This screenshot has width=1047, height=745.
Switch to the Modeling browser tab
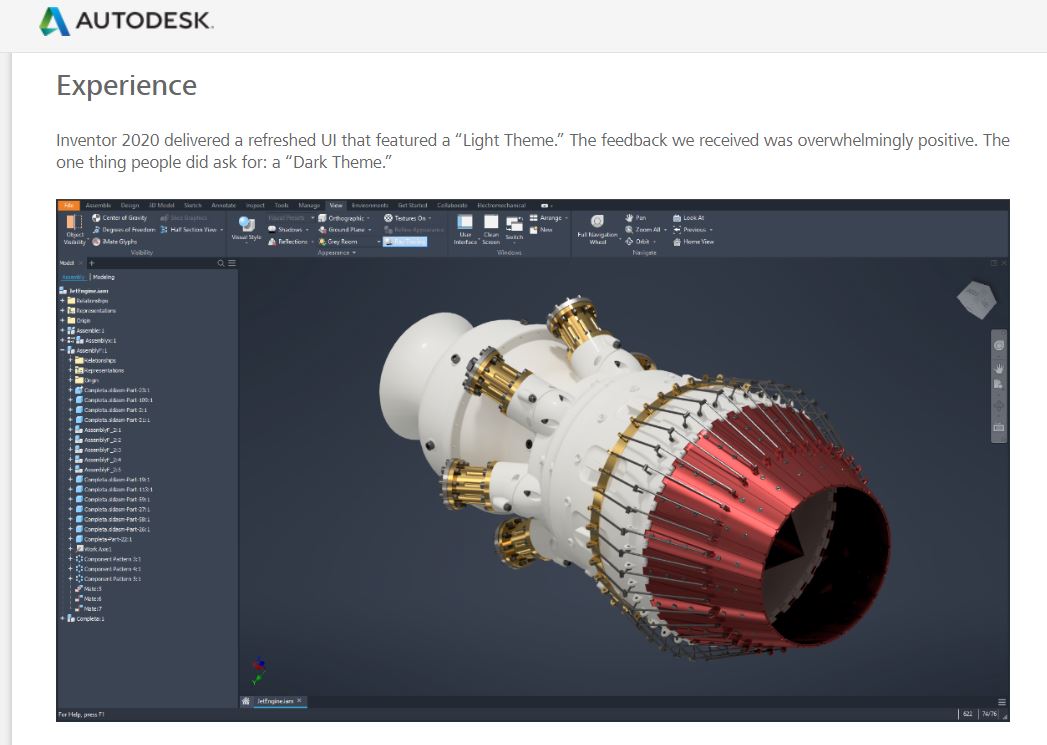tap(102, 277)
